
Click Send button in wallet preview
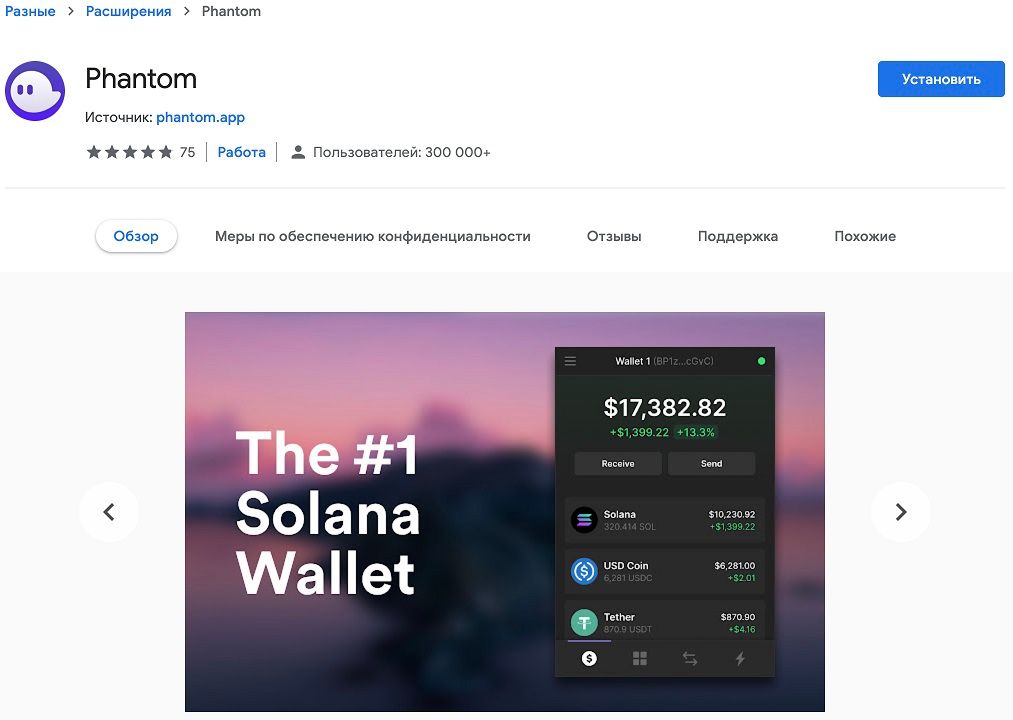point(711,463)
